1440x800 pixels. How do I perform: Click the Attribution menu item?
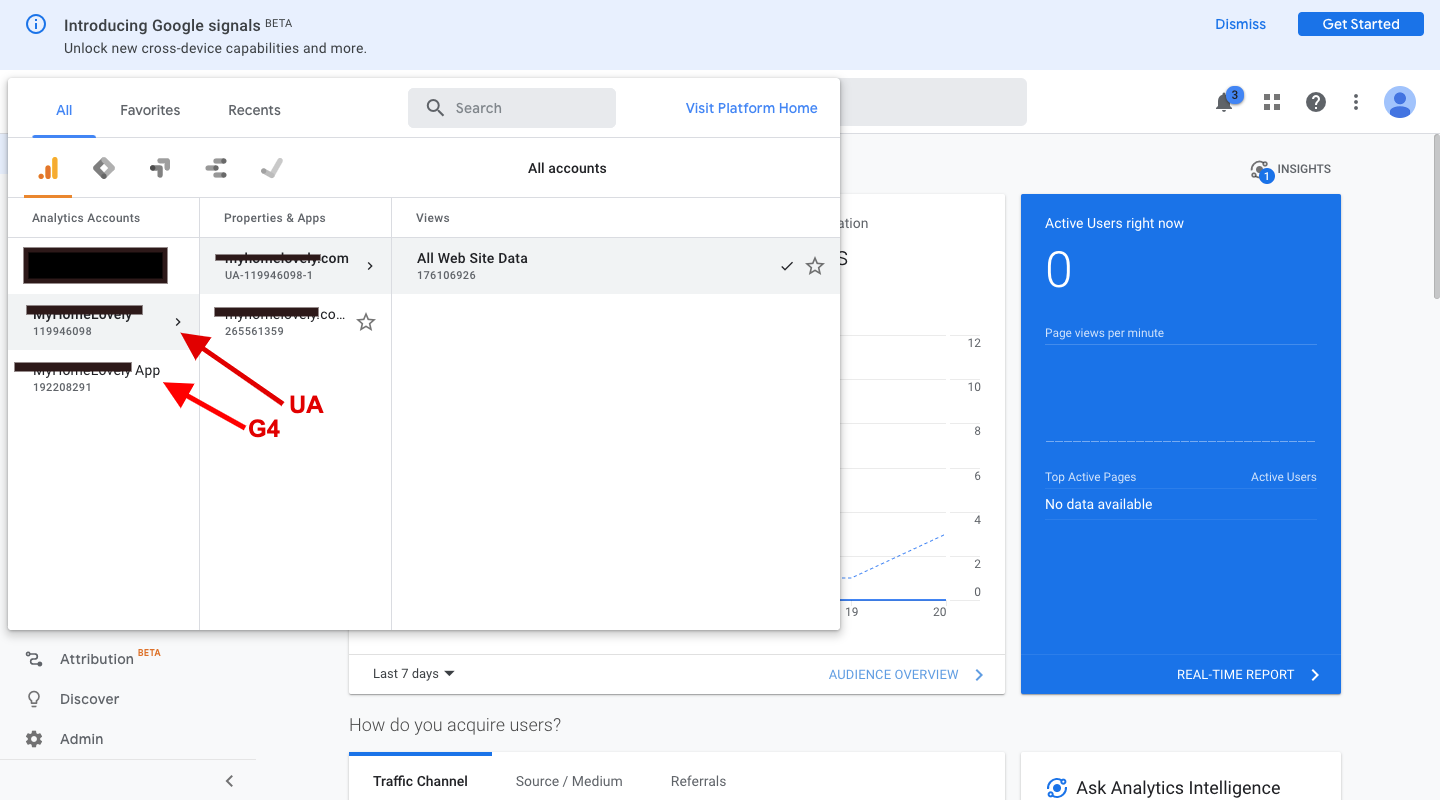(x=97, y=659)
